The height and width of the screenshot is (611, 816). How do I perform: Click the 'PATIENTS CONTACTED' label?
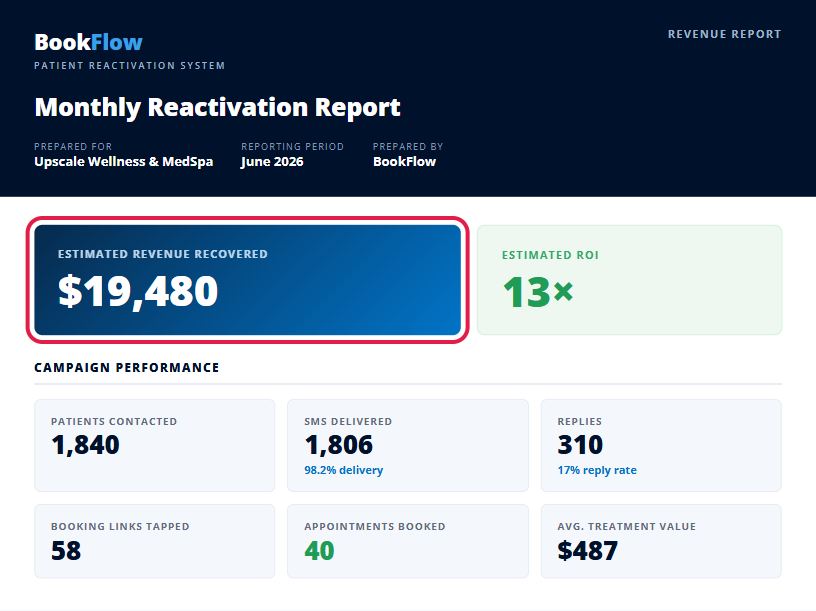(114, 422)
